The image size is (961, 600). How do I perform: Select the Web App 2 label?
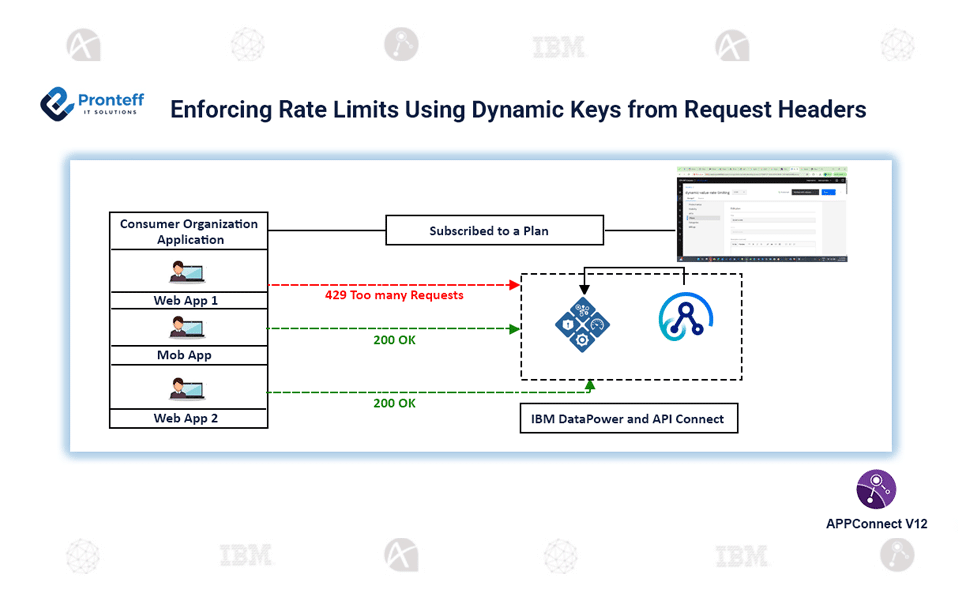tap(188, 418)
